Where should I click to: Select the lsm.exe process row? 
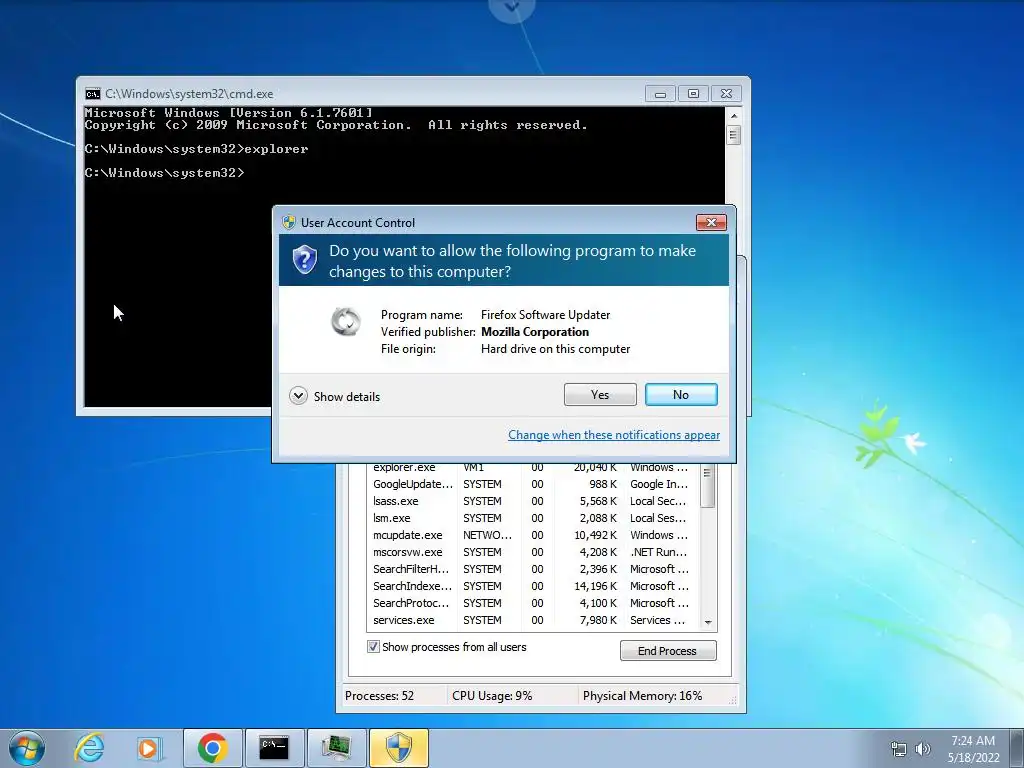click(x=533, y=518)
